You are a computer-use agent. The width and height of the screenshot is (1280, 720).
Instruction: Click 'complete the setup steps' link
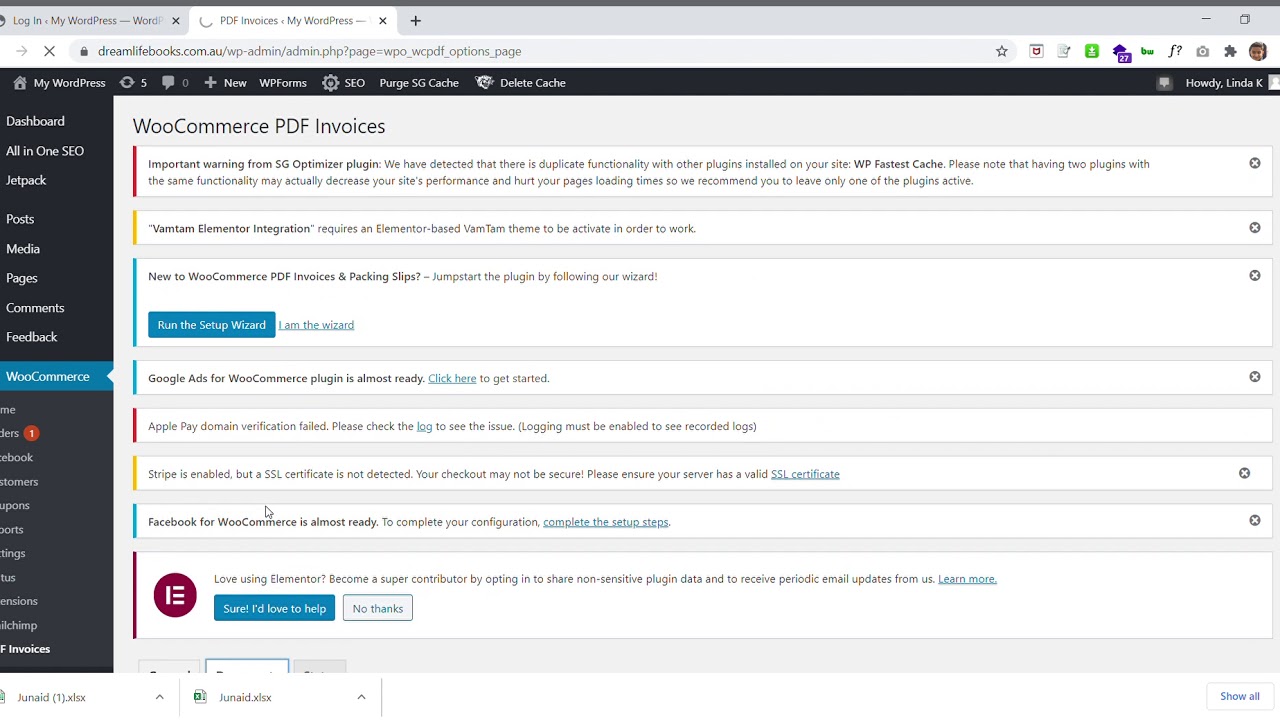pos(605,522)
